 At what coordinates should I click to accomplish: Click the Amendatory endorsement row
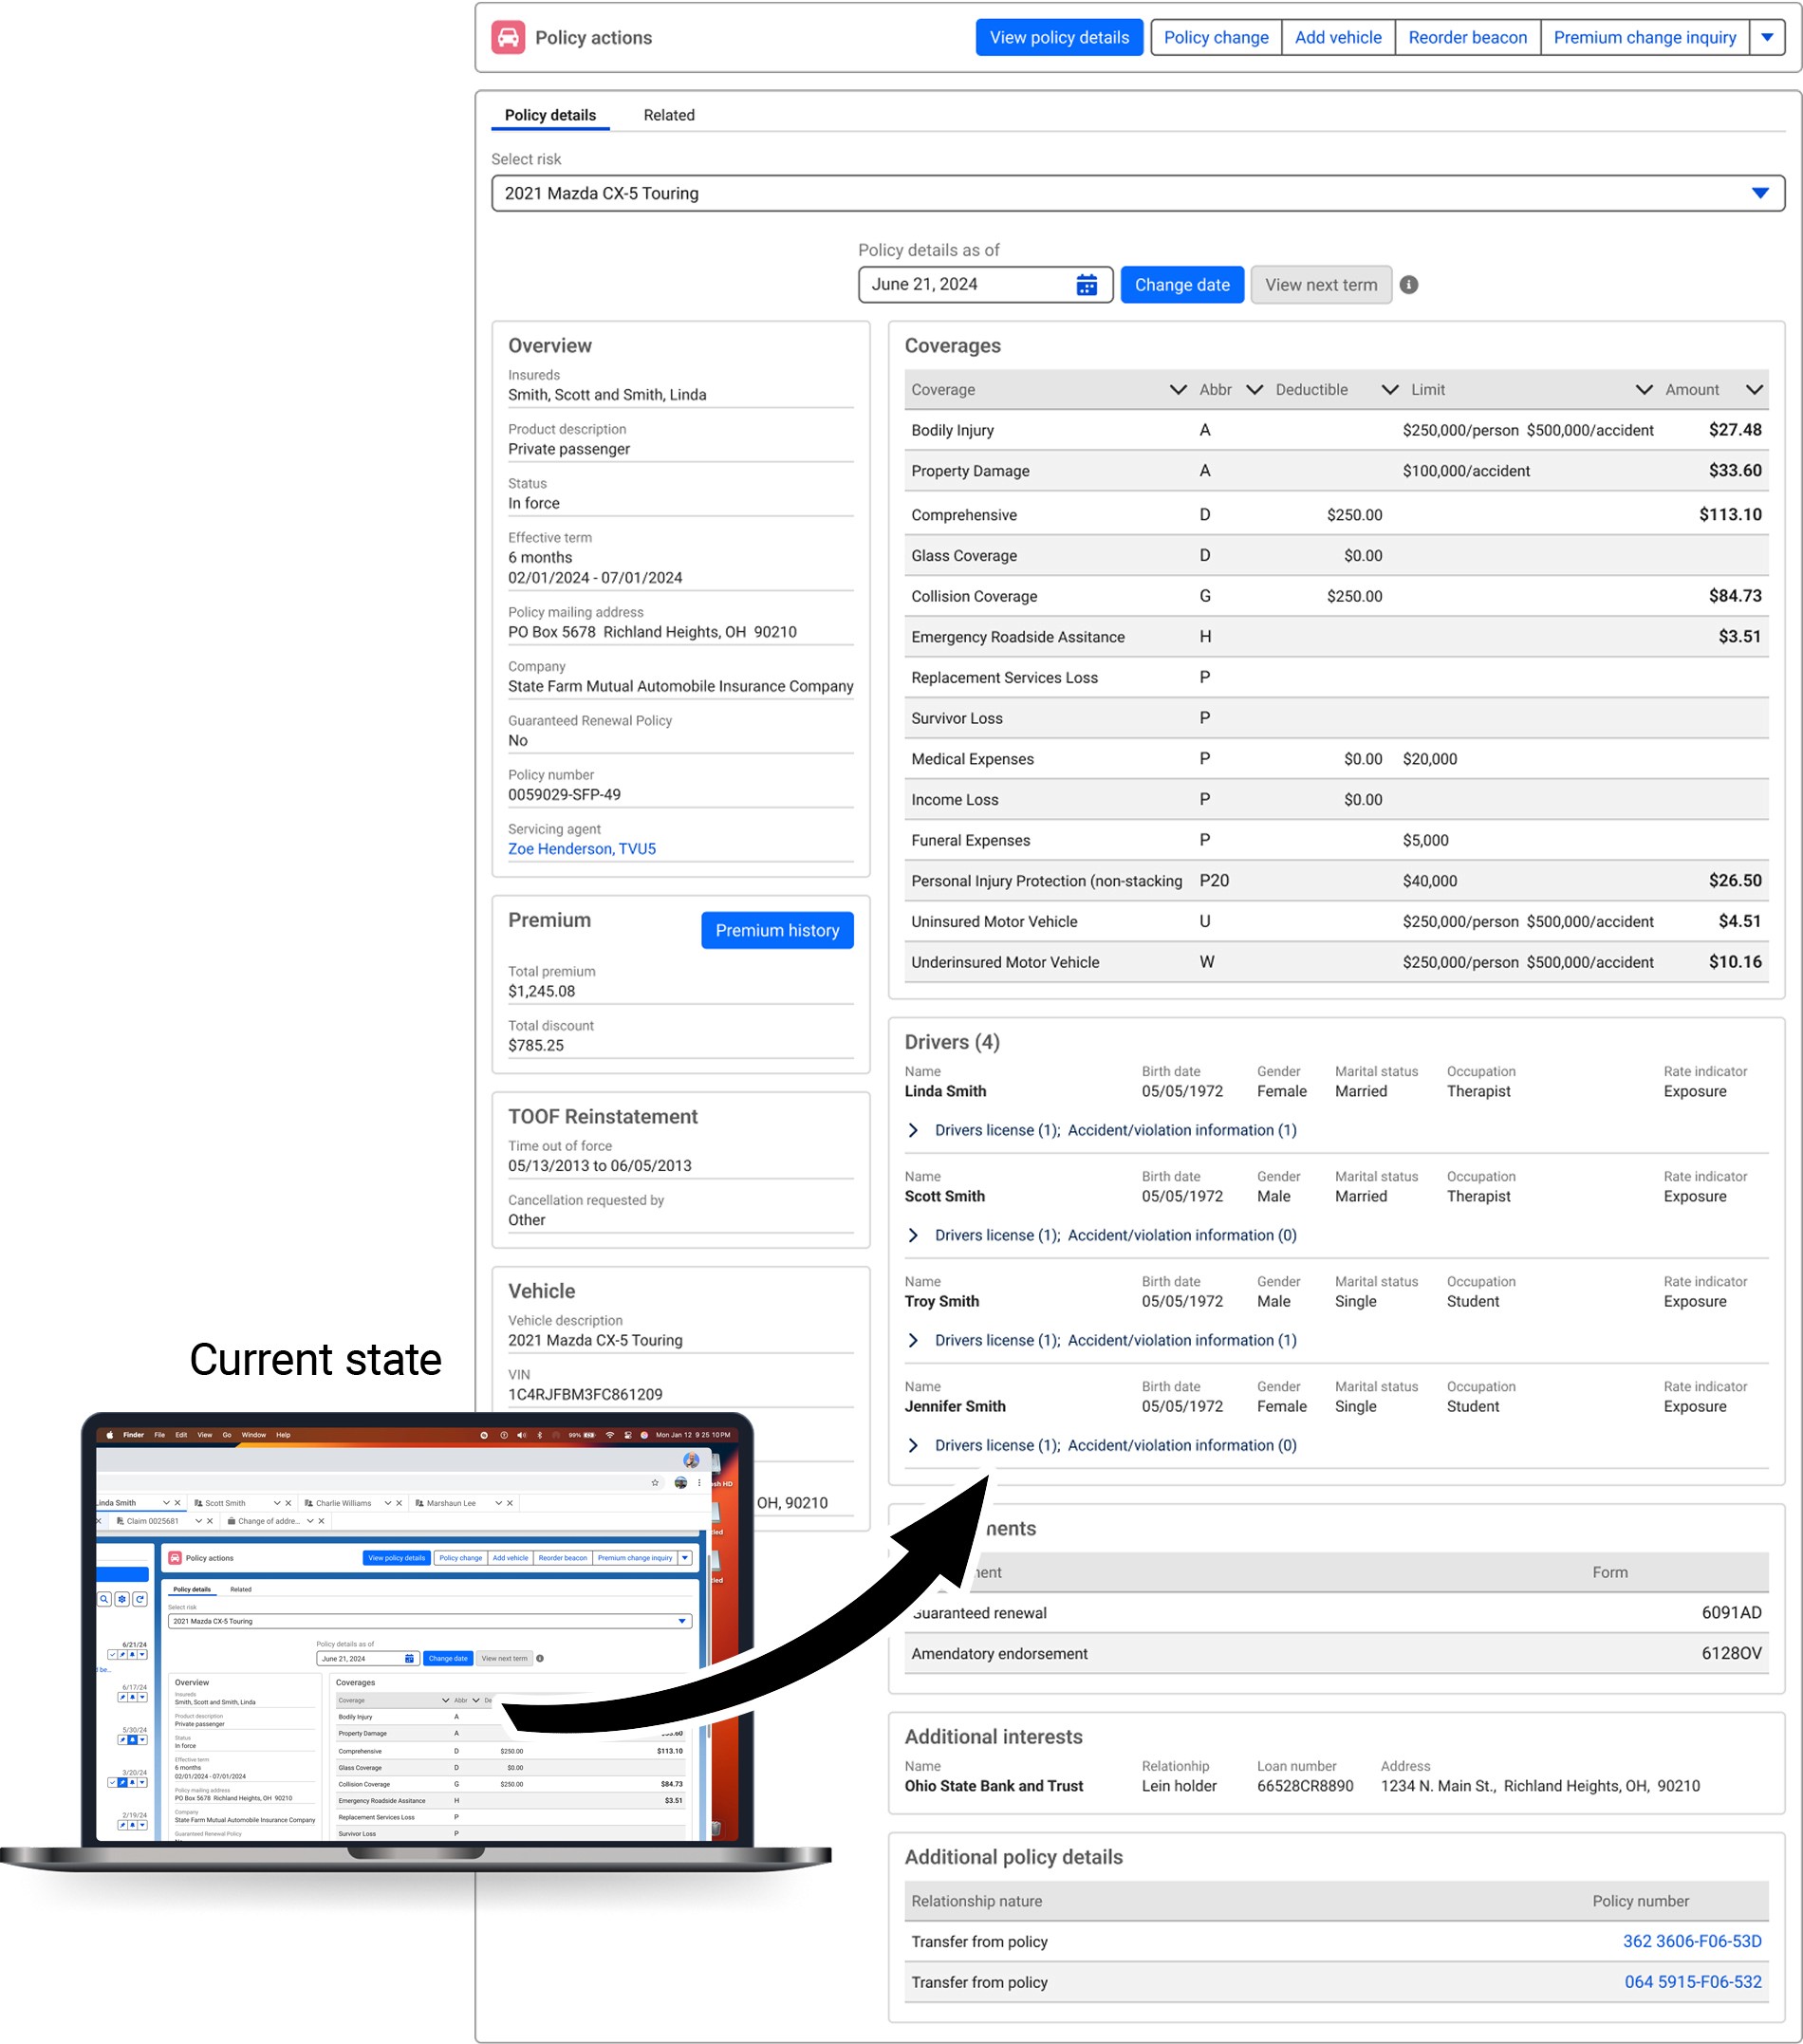click(1336, 1654)
